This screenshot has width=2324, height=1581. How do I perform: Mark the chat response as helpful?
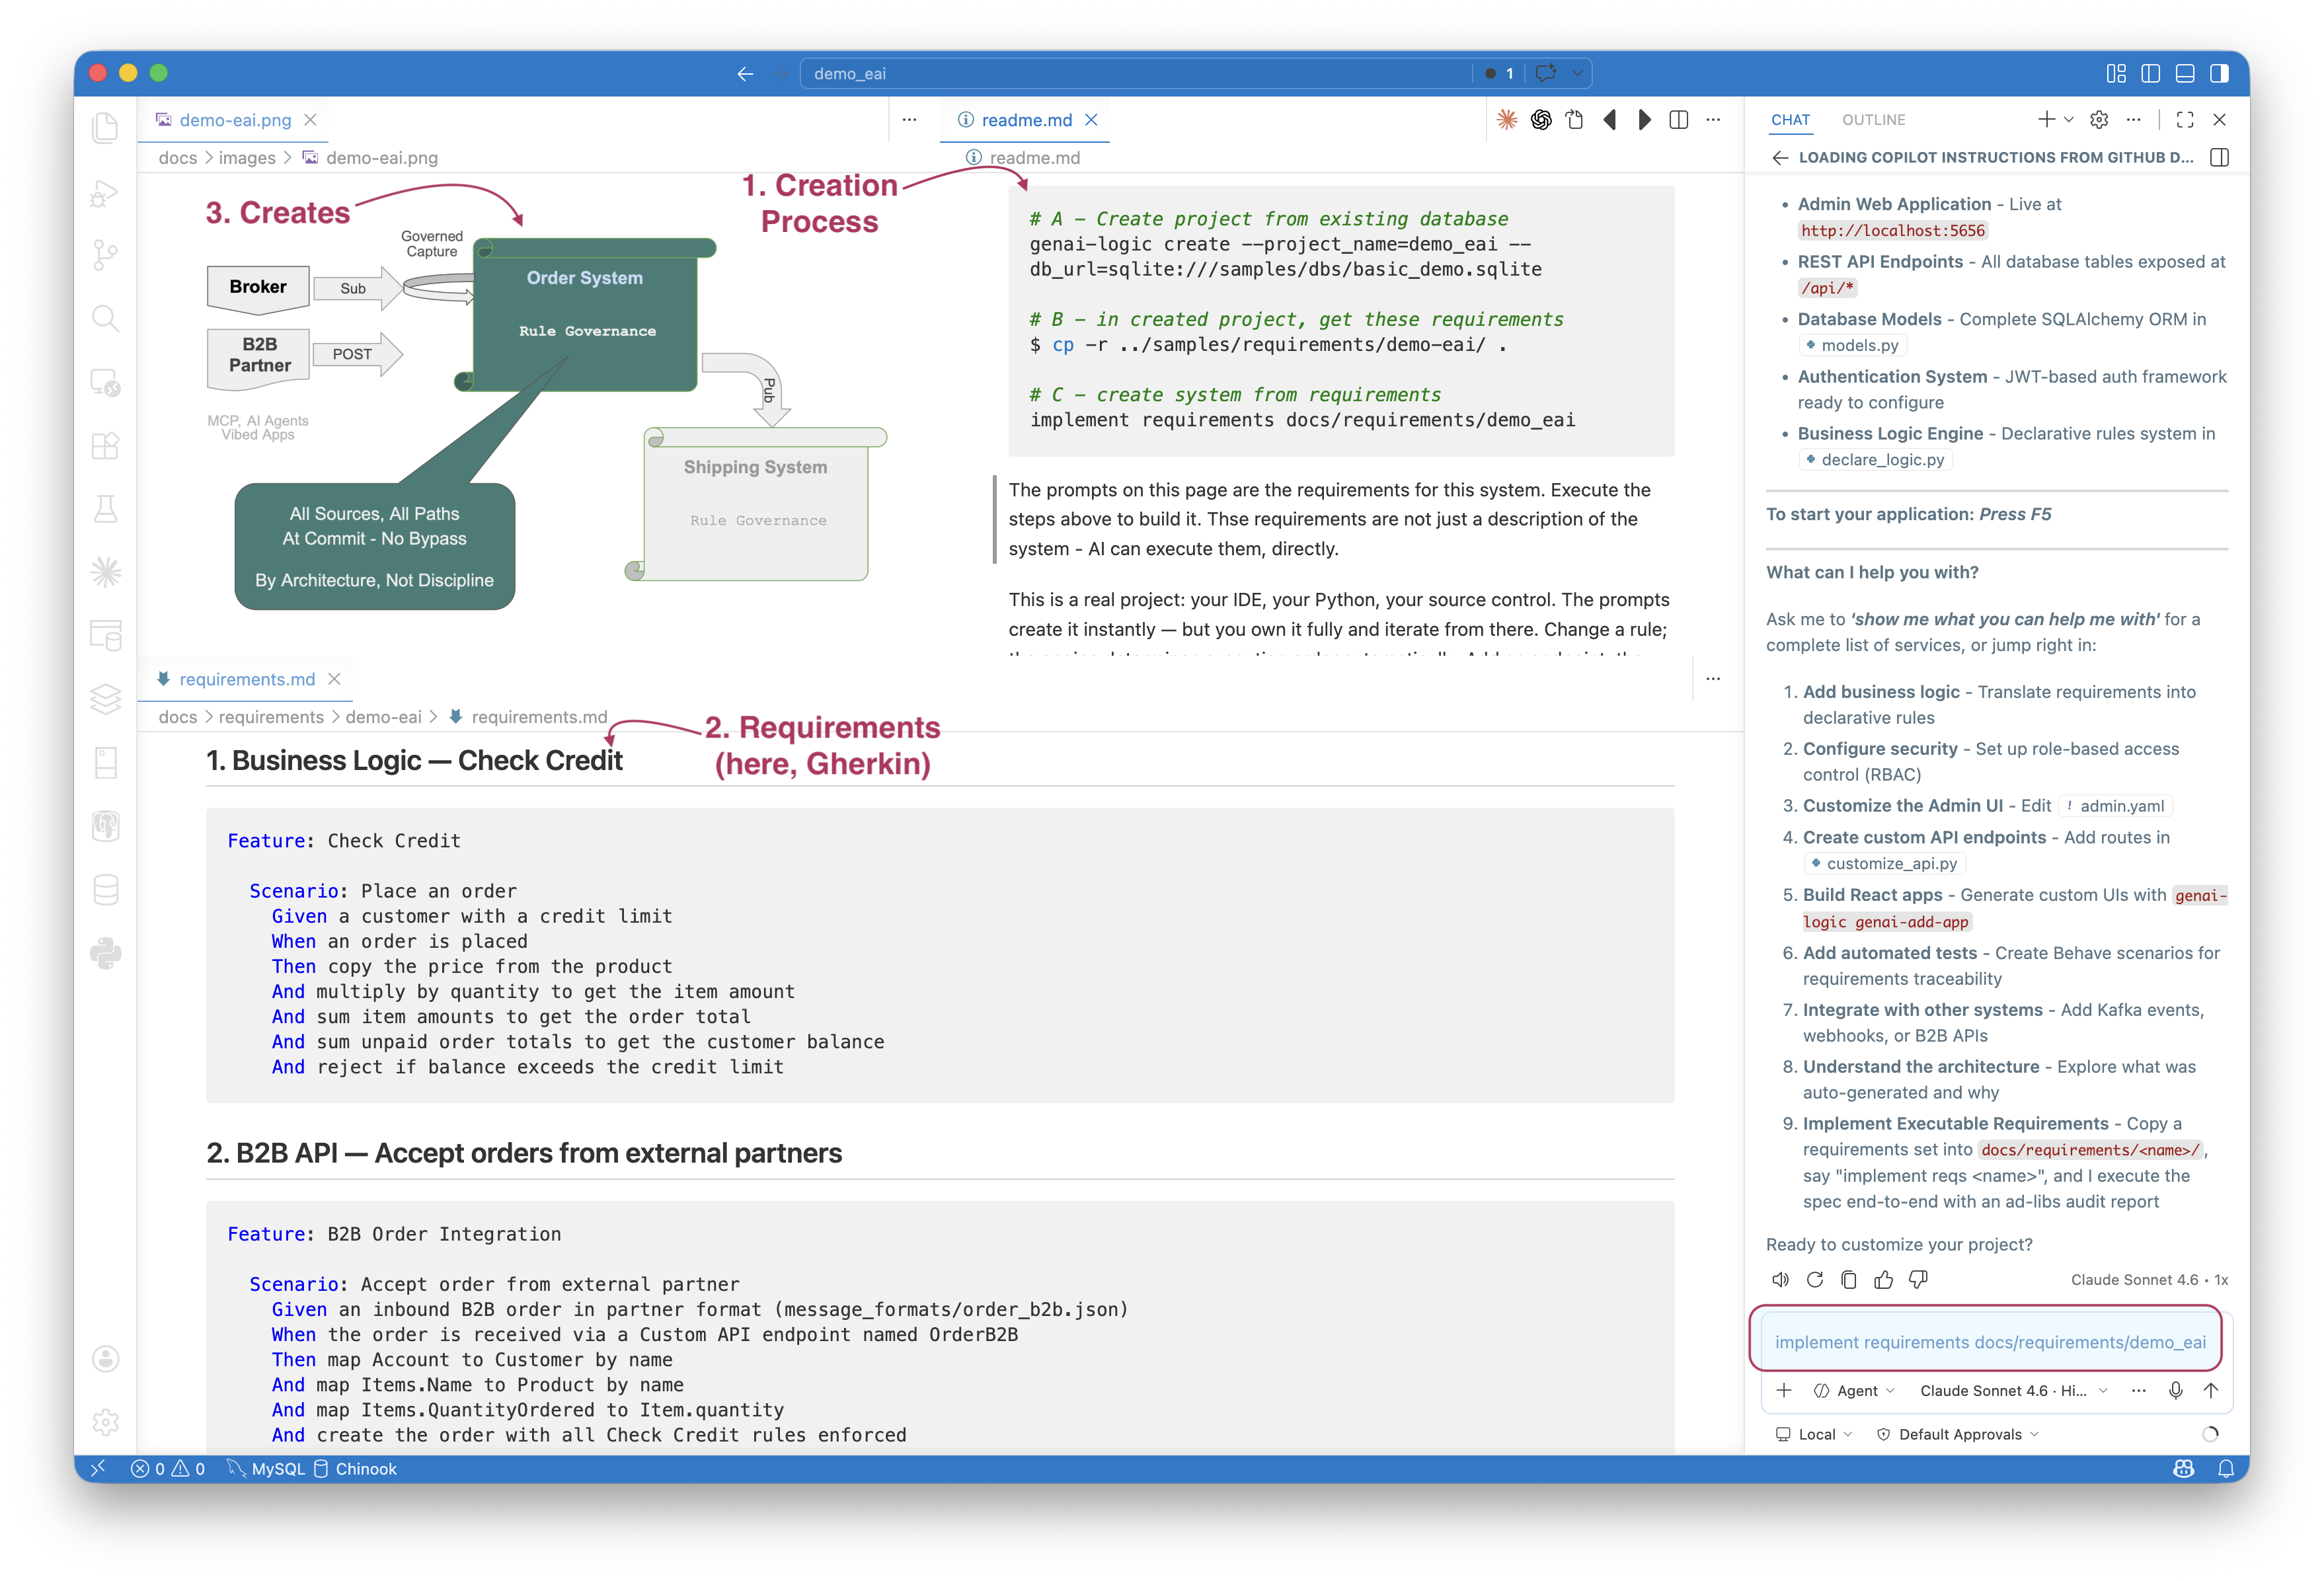1884,1280
